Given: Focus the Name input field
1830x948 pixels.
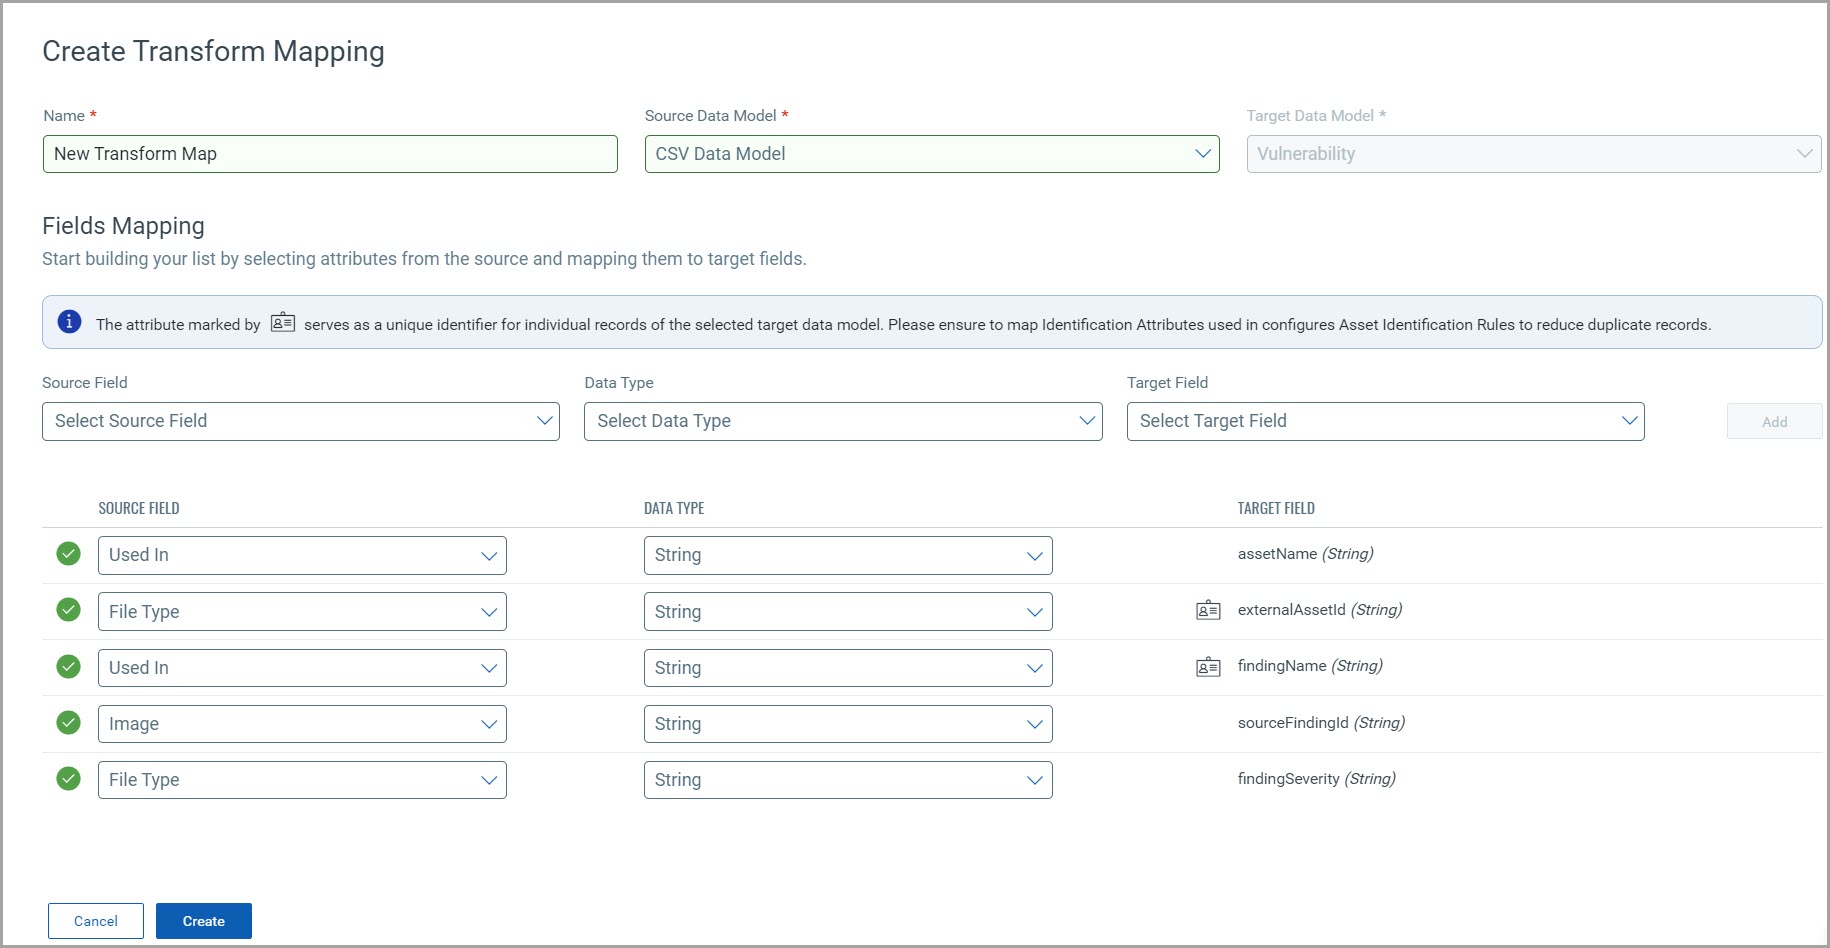Looking at the screenshot, I should pyautogui.click(x=330, y=154).
